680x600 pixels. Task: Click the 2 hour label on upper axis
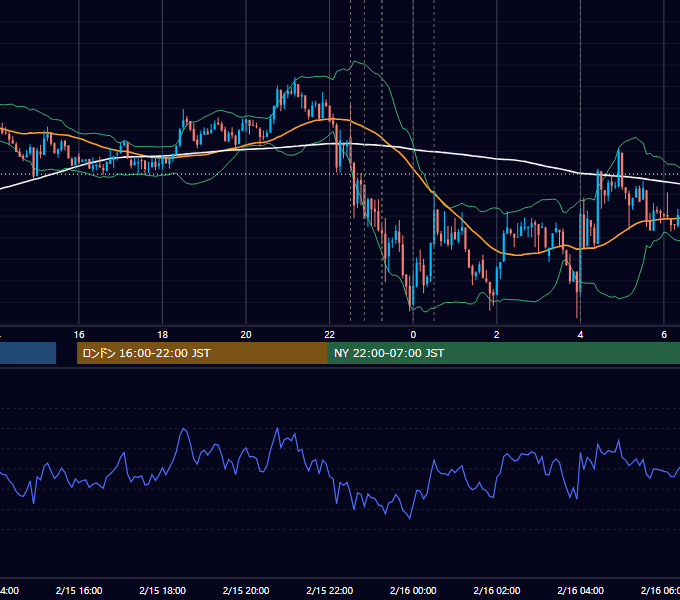(497, 335)
